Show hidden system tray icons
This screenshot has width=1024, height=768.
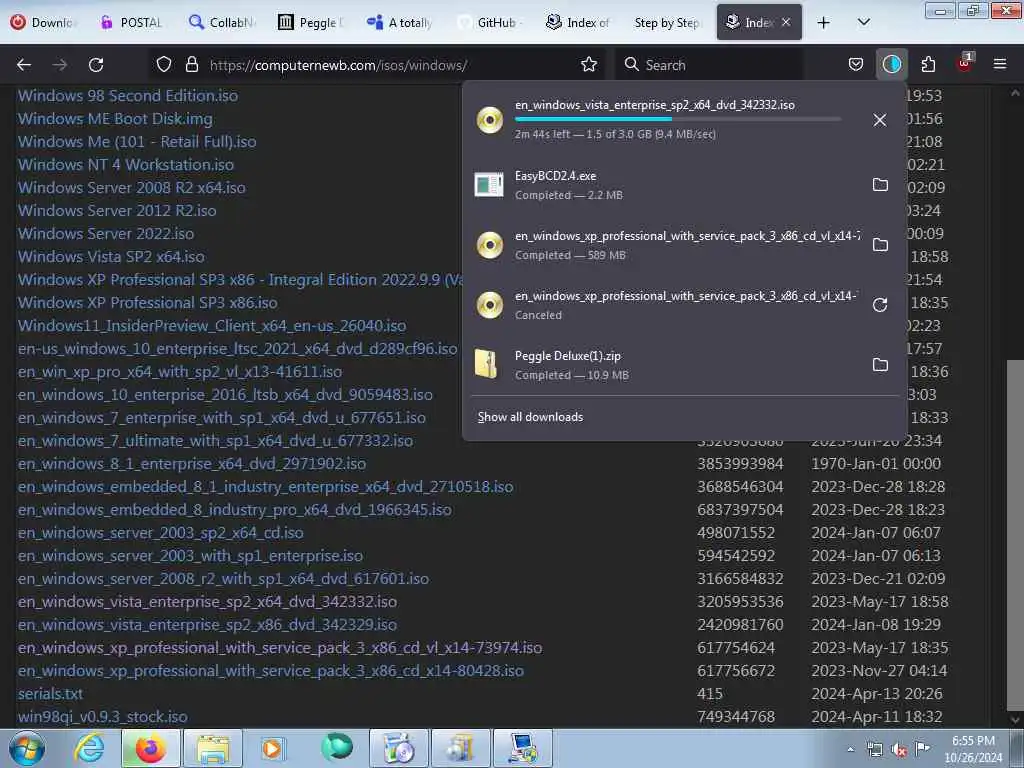coord(850,750)
